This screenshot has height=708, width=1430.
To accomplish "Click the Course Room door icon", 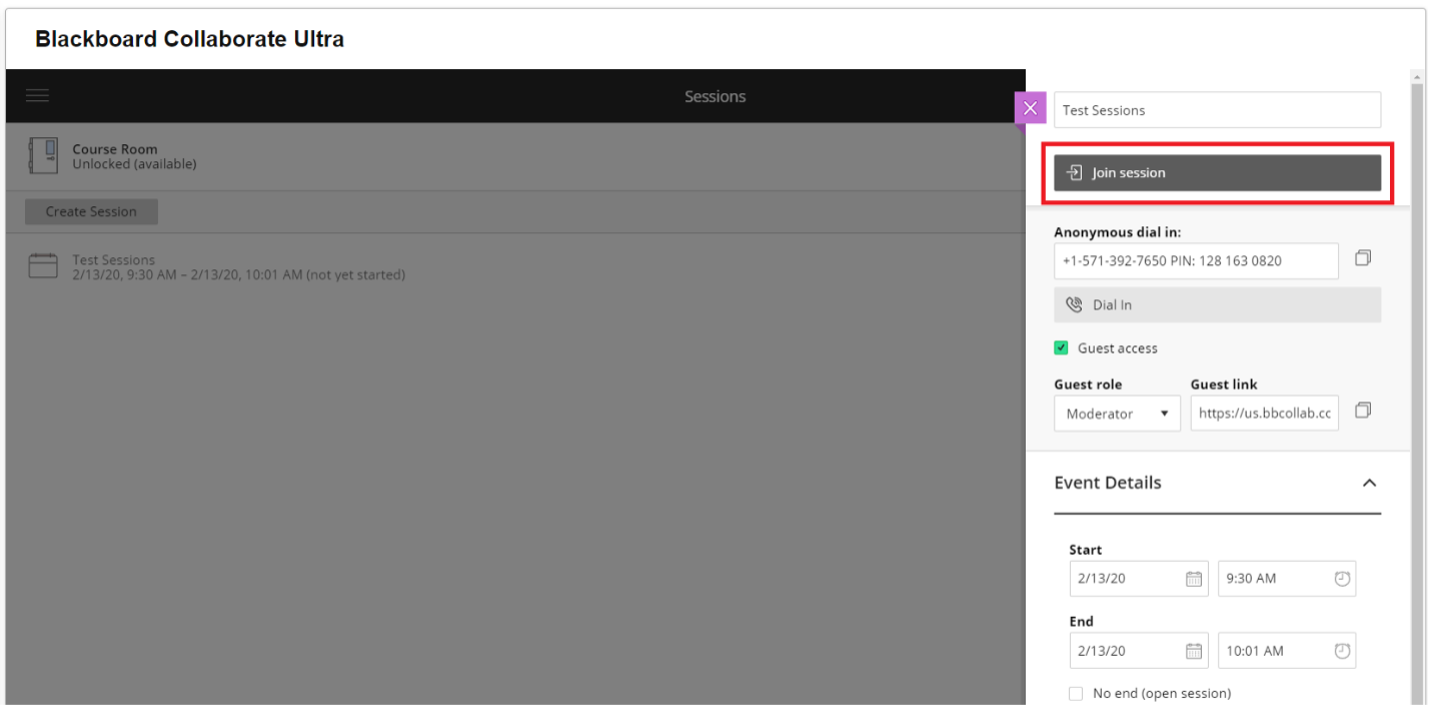I will [42, 156].
